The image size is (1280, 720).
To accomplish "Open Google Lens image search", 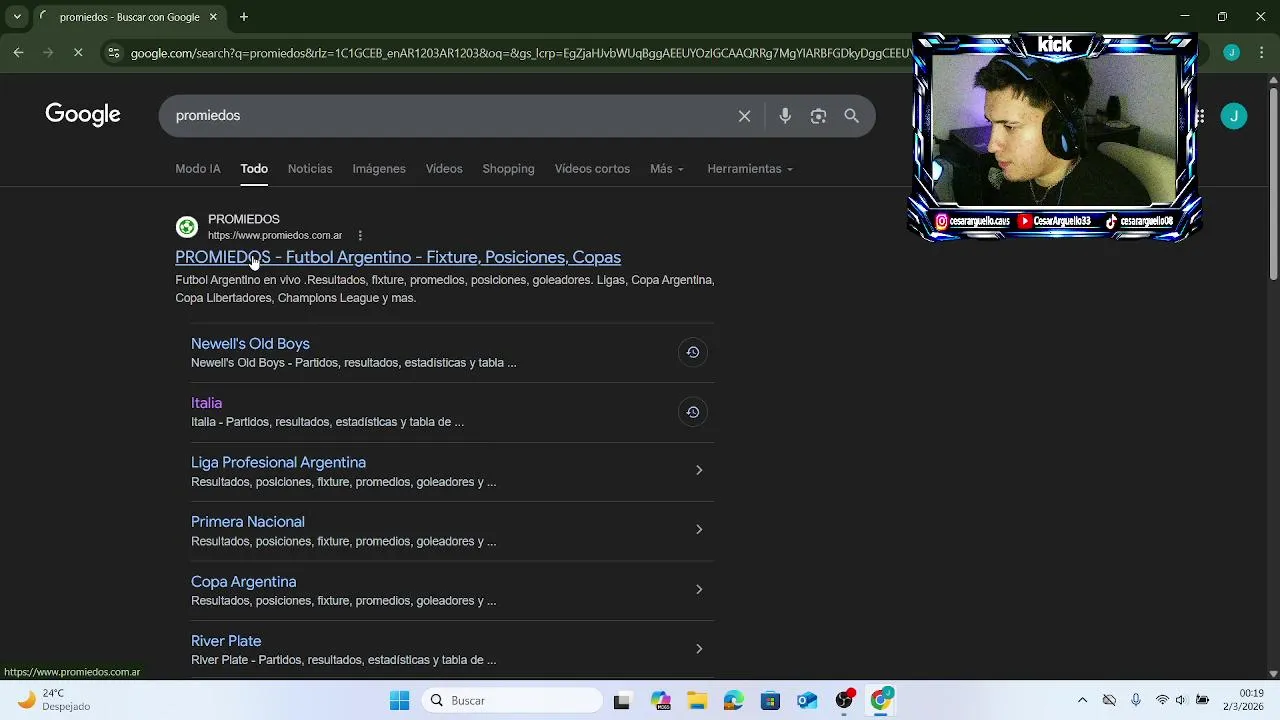I will 818,116.
